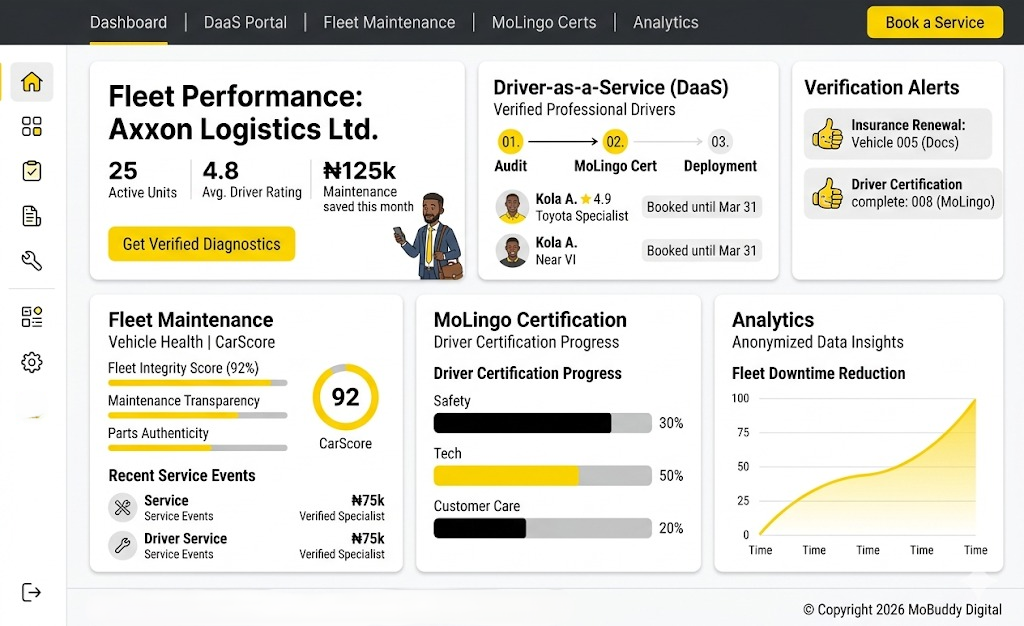The width and height of the screenshot is (1024, 626).
Task: Click the wrench maintenance sidebar icon
Action: [x=32, y=261]
